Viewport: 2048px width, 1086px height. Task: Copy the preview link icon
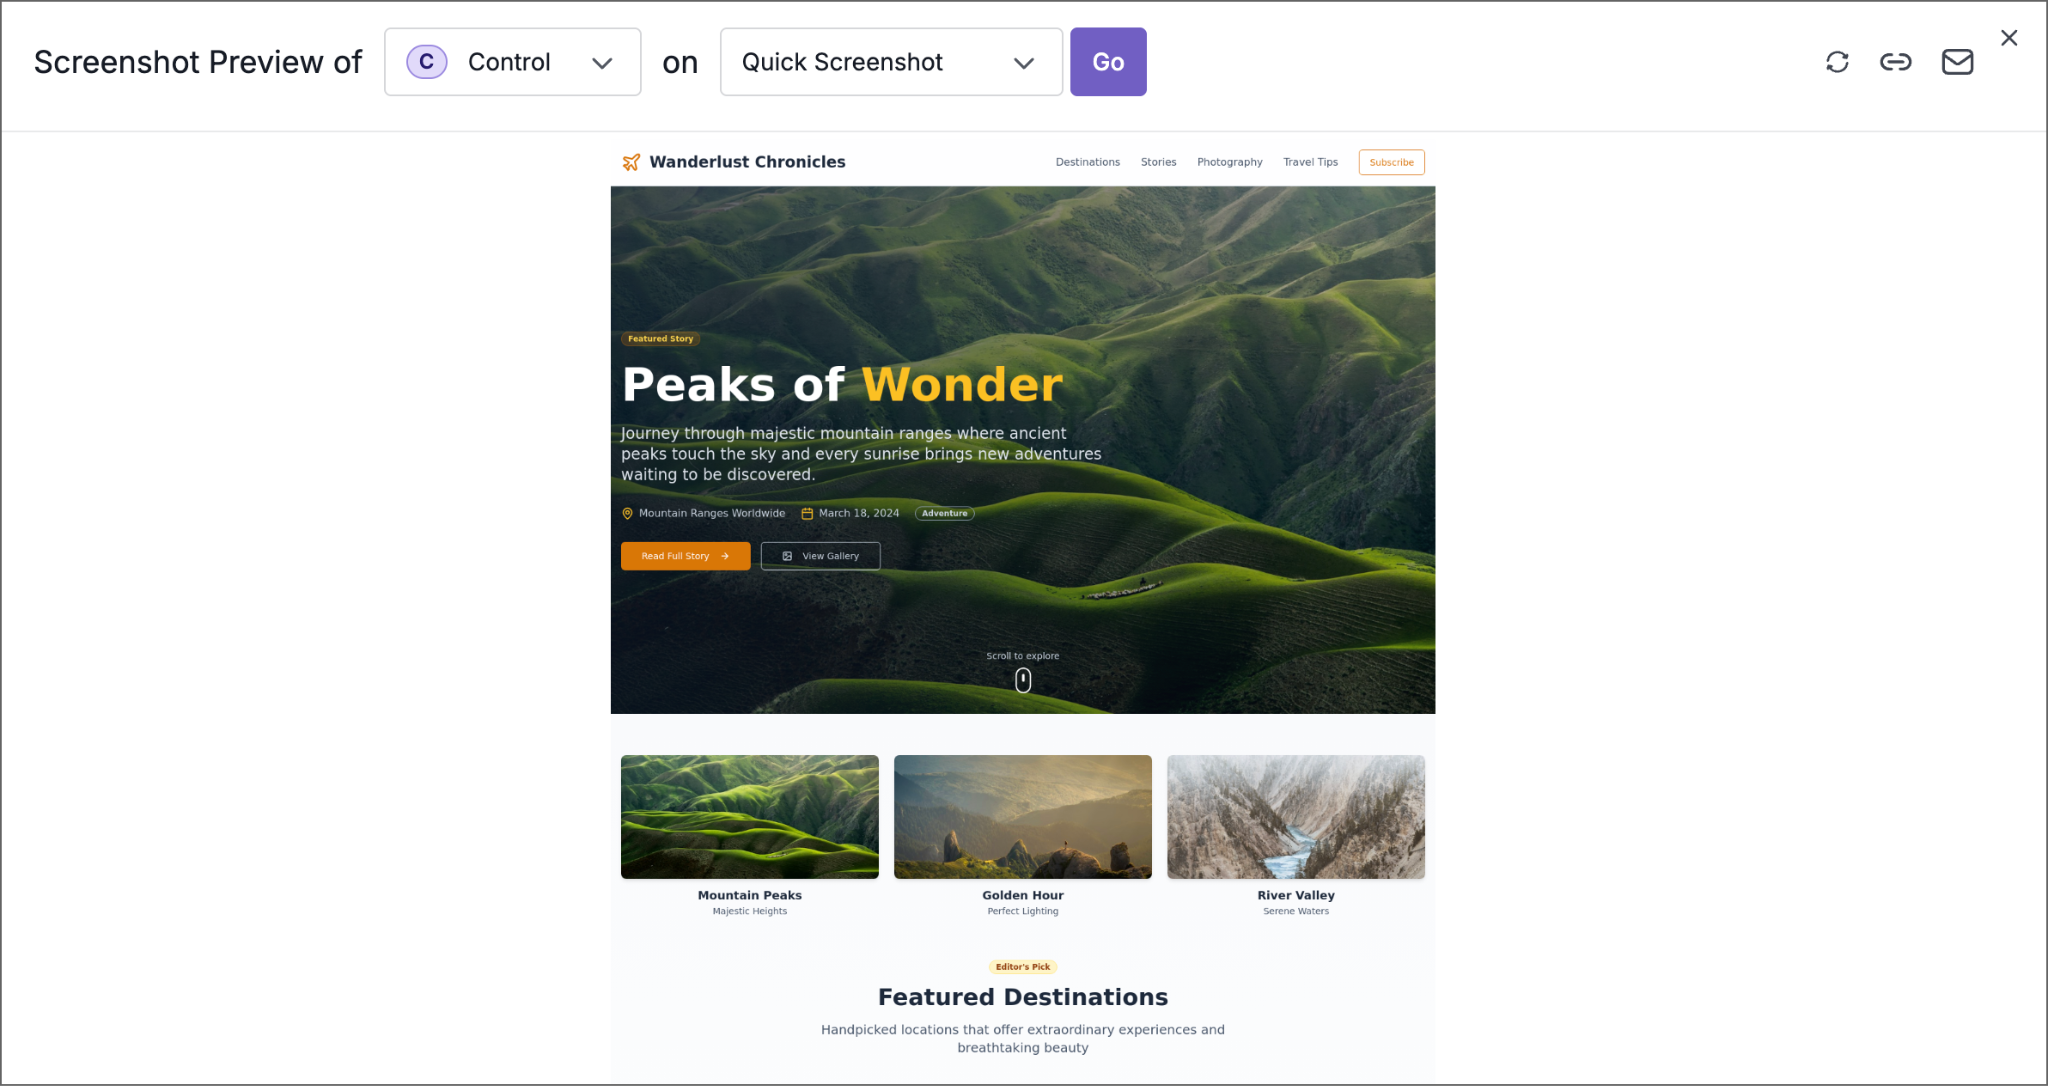(1895, 62)
